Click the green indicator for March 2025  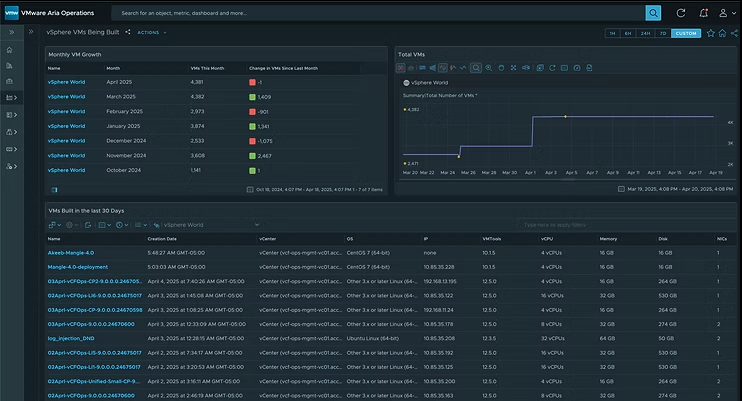click(252, 97)
